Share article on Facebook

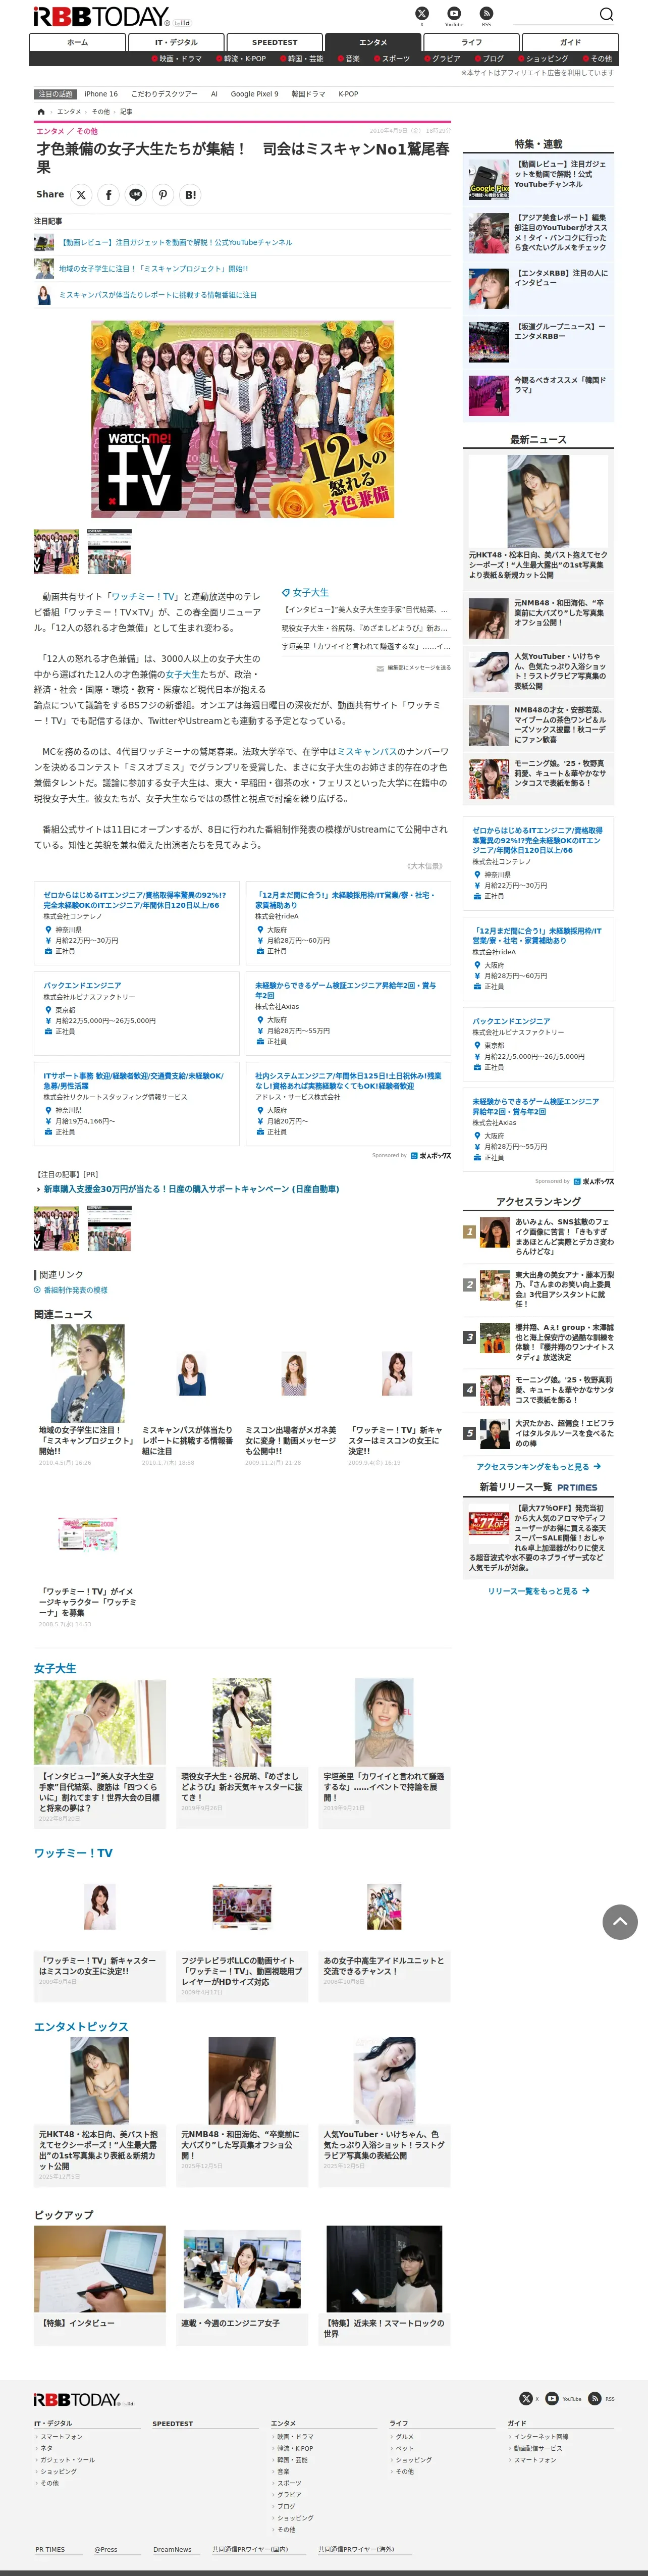pyautogui.click(x=108, y=195)
